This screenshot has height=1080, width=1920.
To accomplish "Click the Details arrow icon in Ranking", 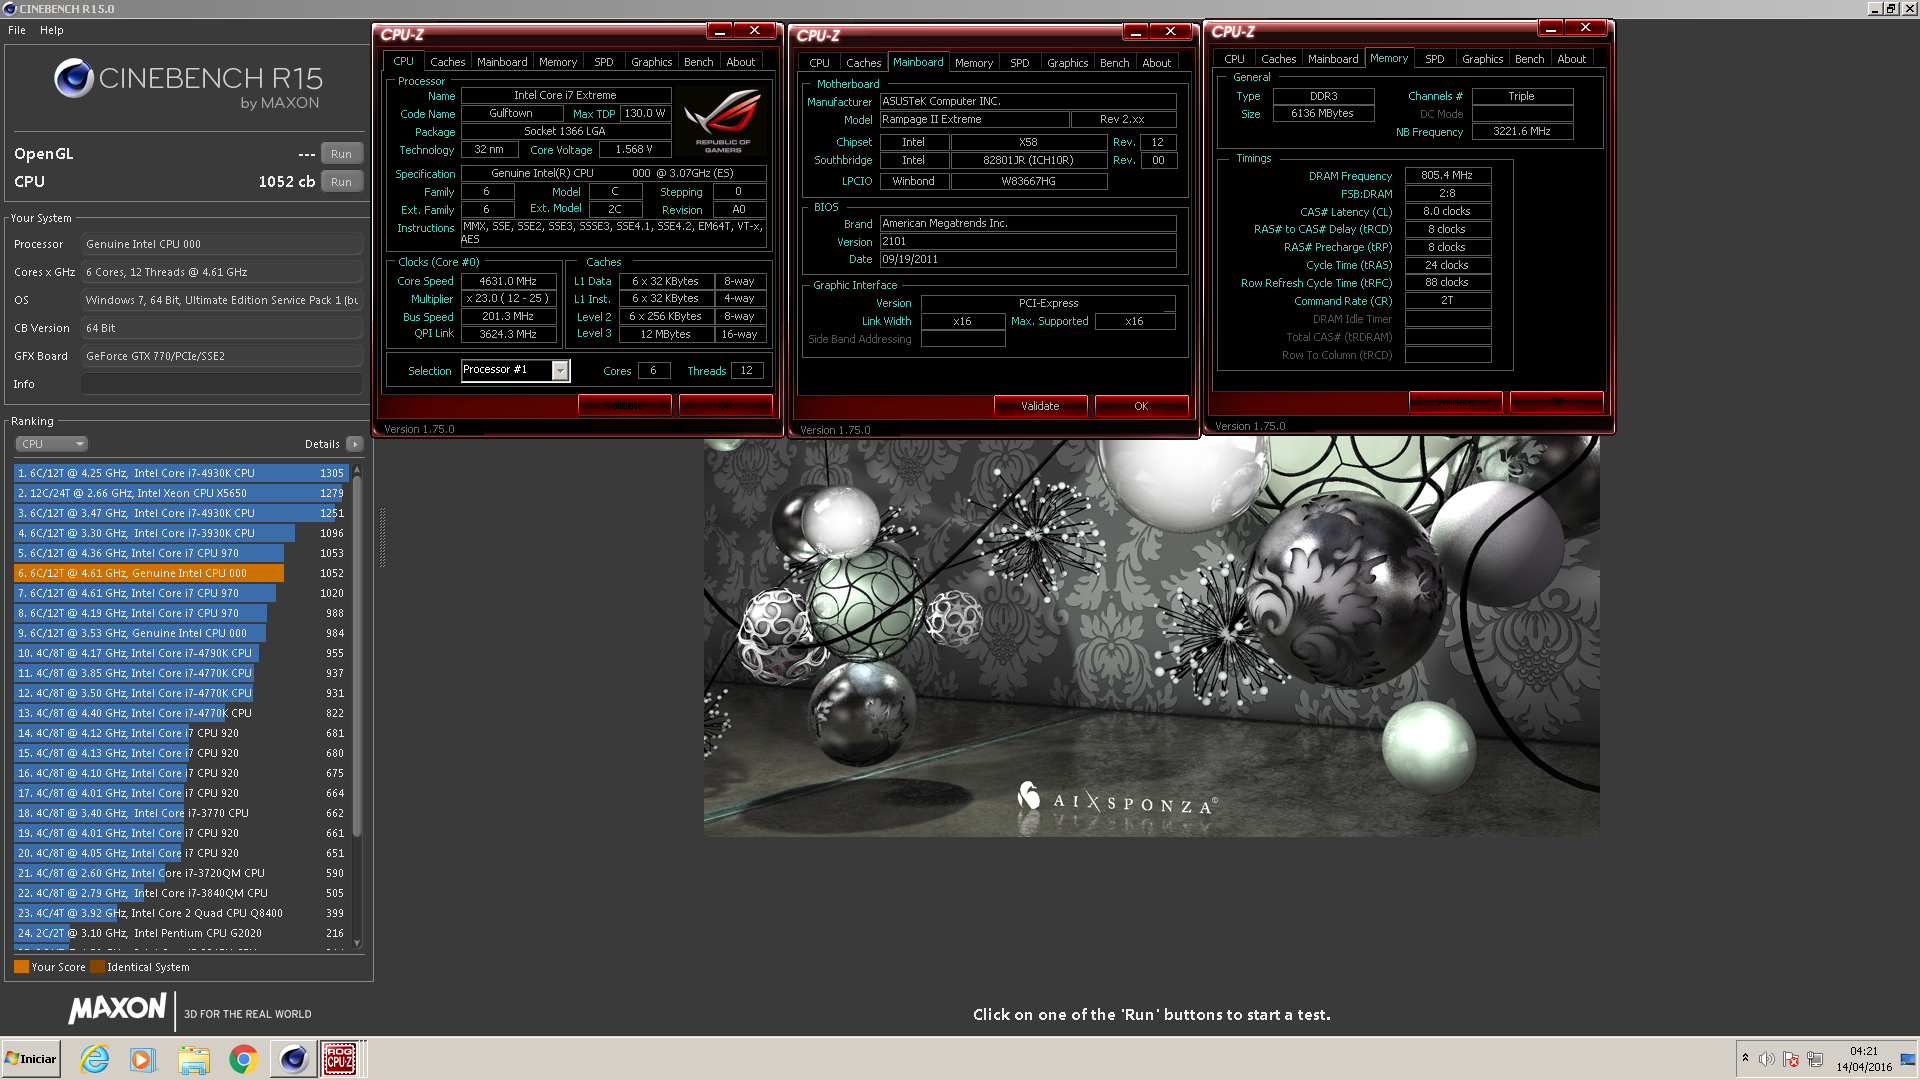I will [355, 444].
